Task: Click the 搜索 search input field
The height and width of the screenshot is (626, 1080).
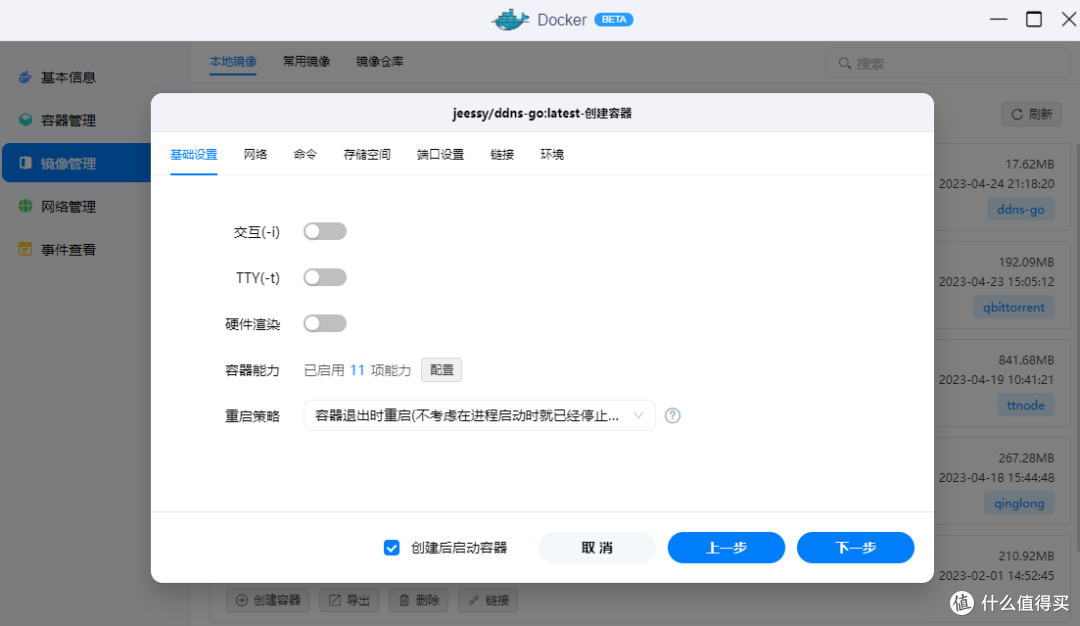Action: 948,62
